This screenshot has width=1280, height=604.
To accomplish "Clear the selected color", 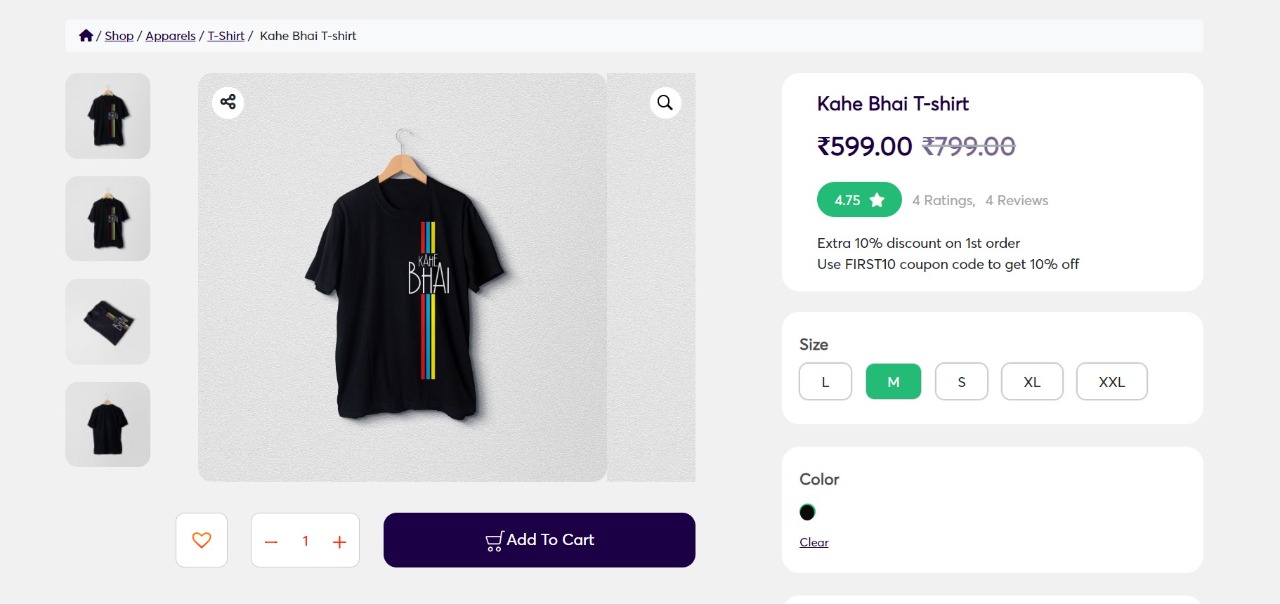I will (814, 542).
